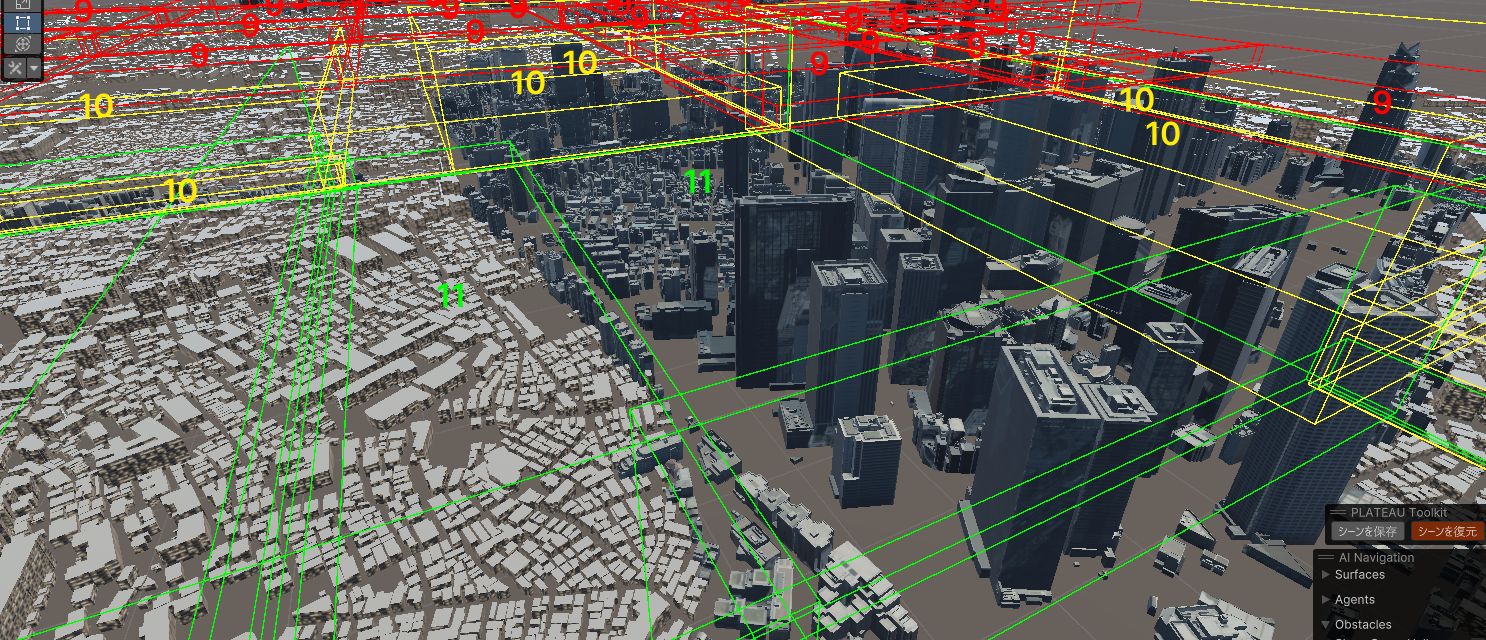
Task: Select the Scale tool icon
Action: pos(21,4)
